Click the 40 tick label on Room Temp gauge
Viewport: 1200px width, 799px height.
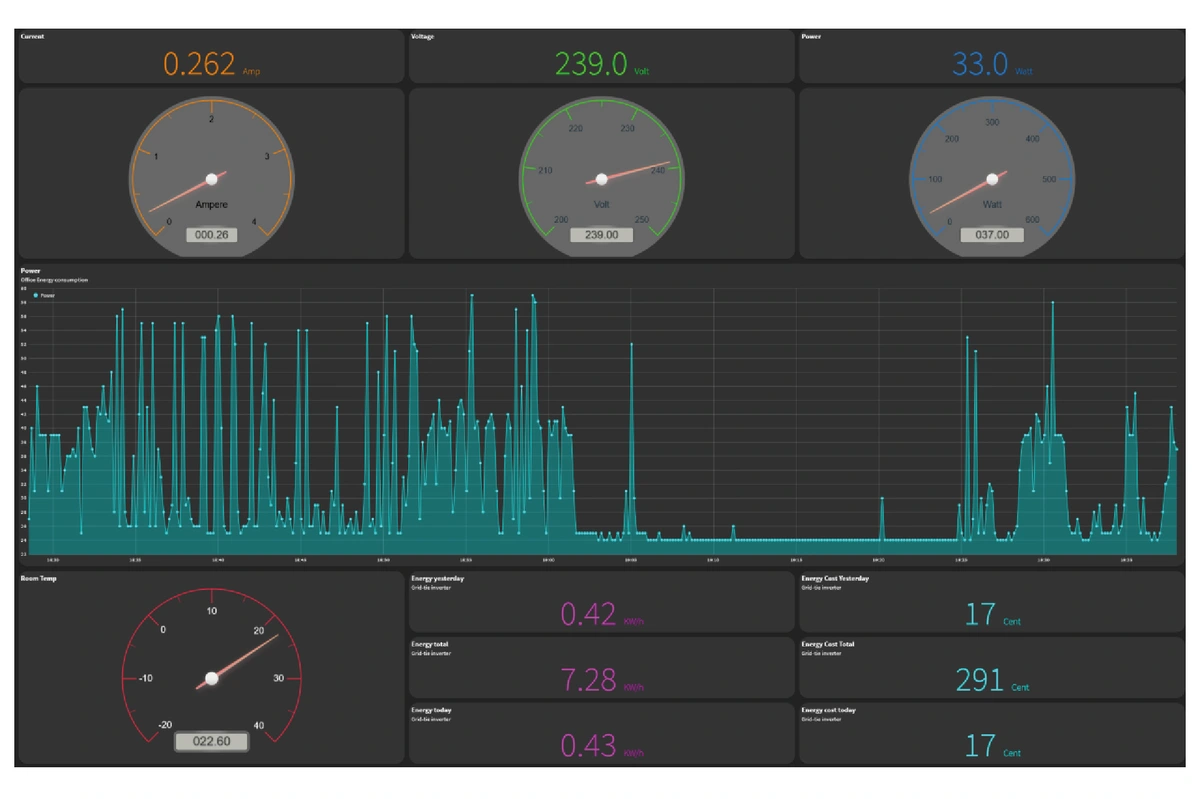259,725
